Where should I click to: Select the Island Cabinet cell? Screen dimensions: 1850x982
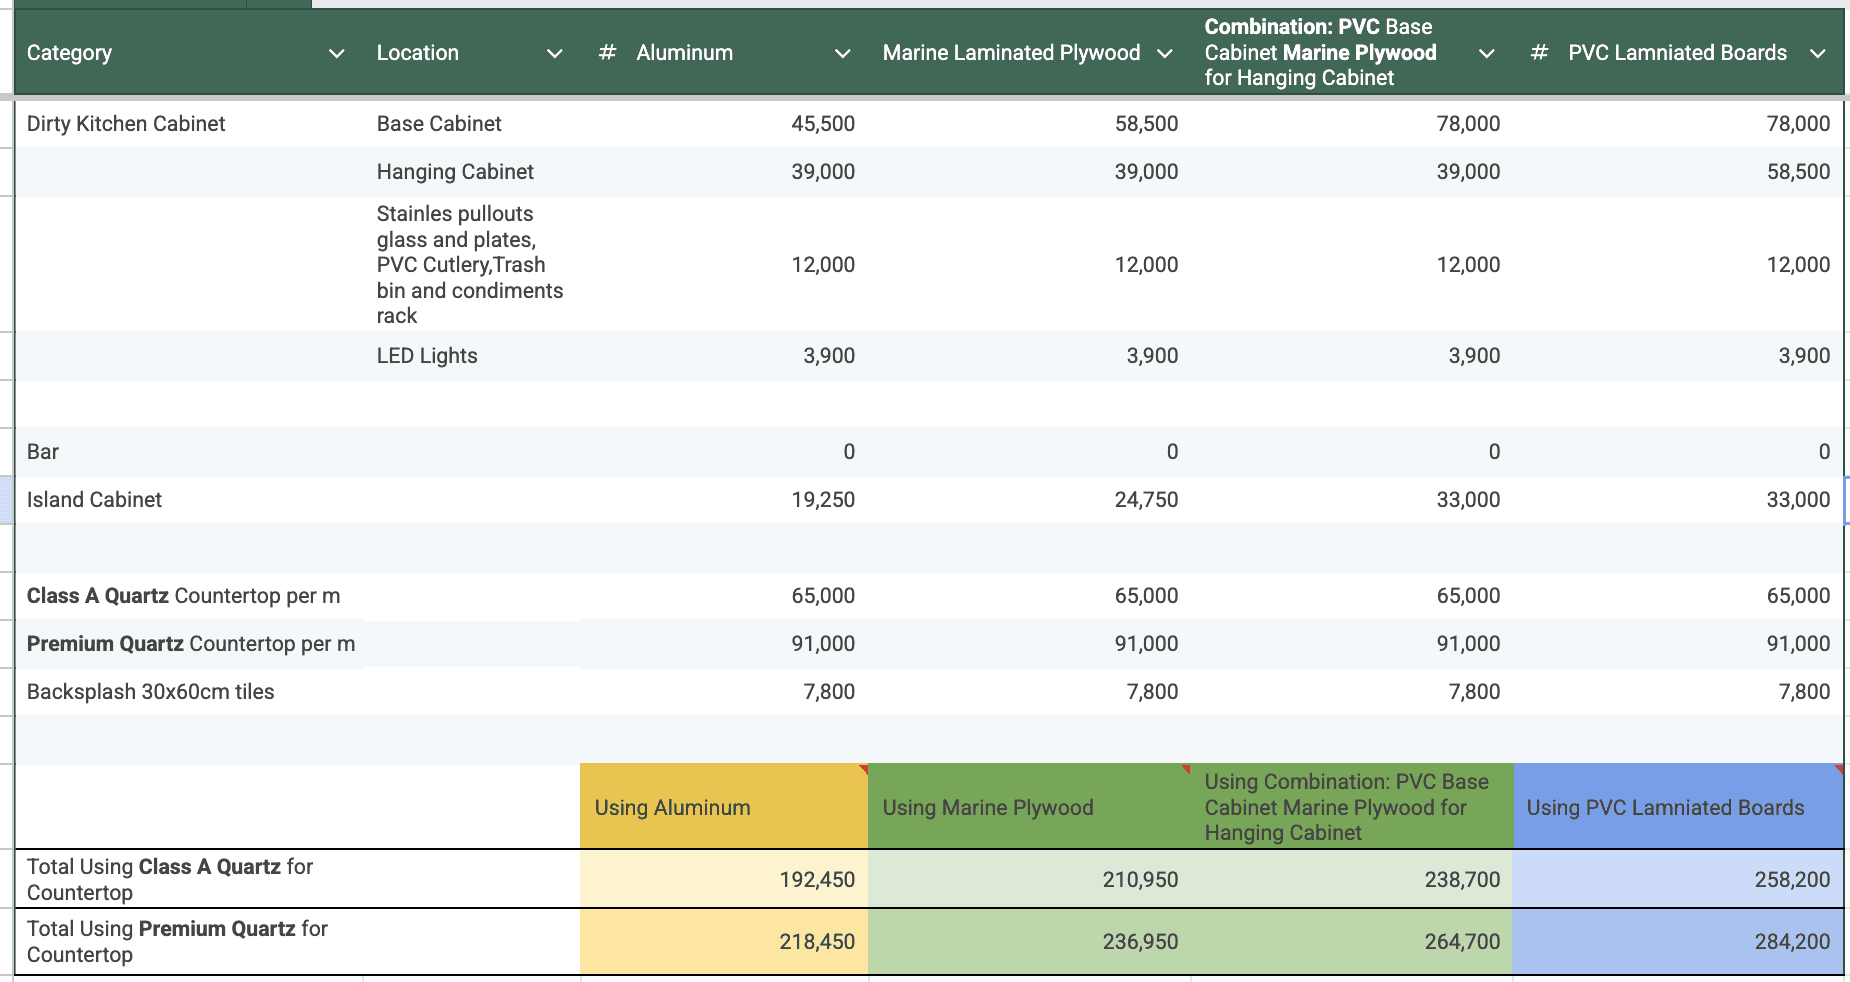189,500
